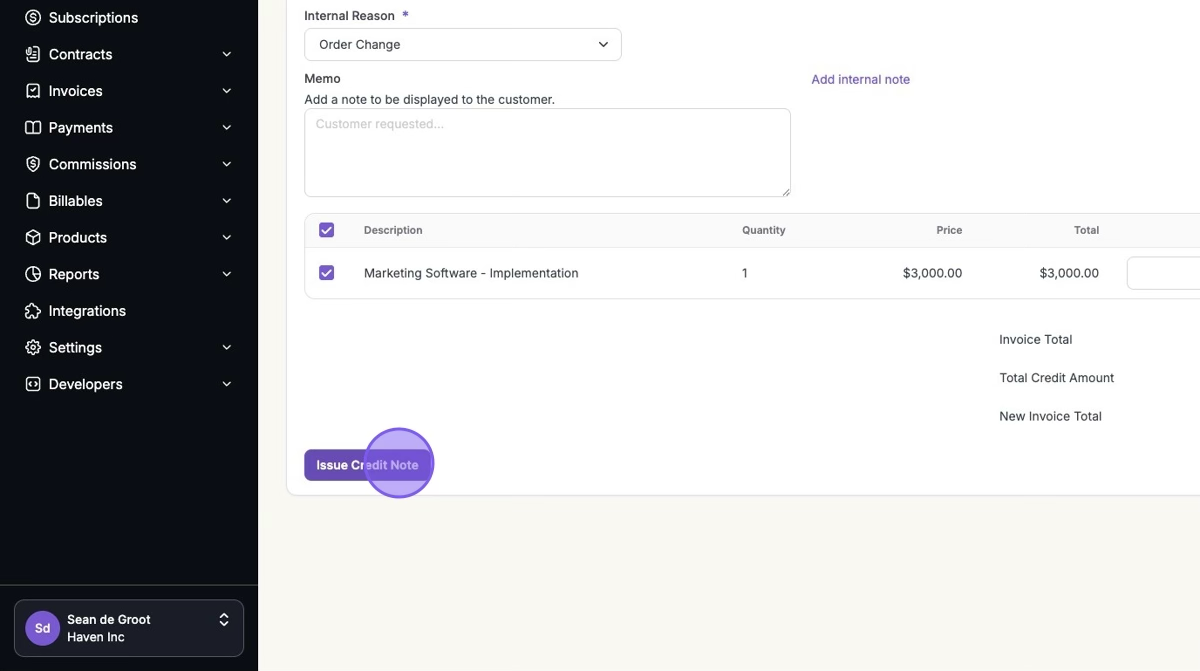1200x671 pixels.
Task: Click the Products box icon
Action: click(33, 238)
